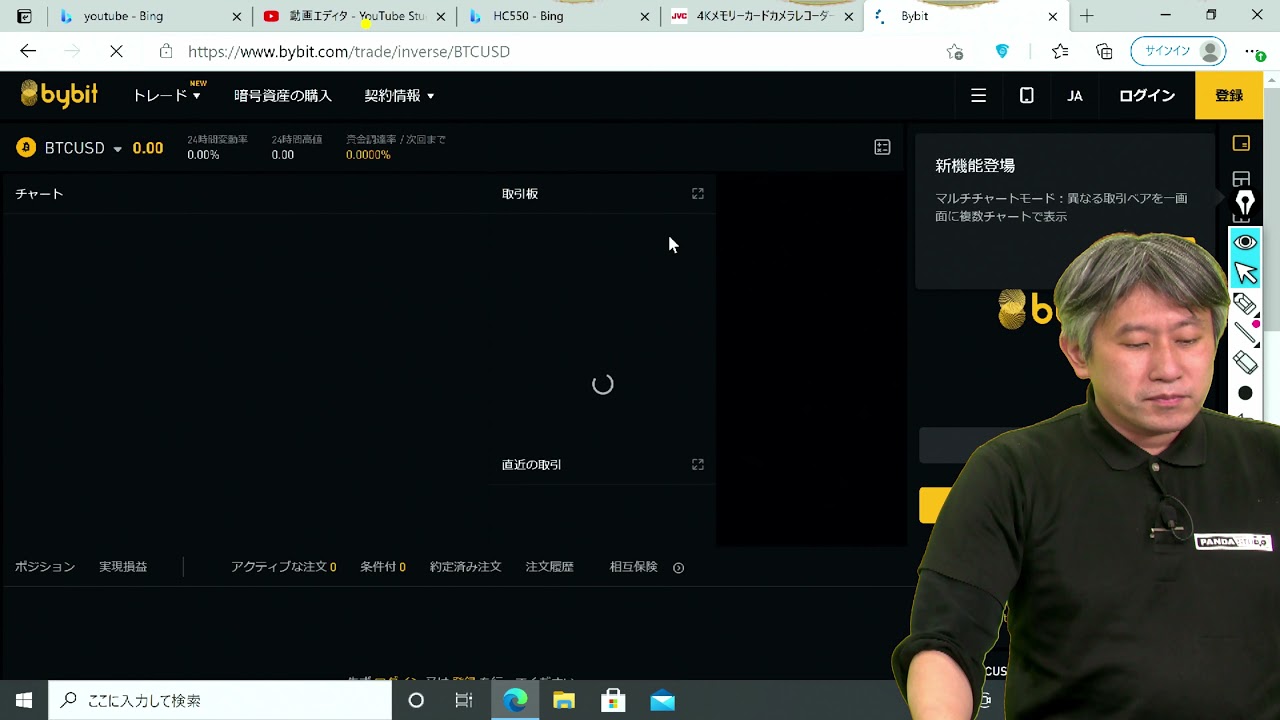
Task: Click the サインイン profile button
Action: click(x=1178, y=51)
